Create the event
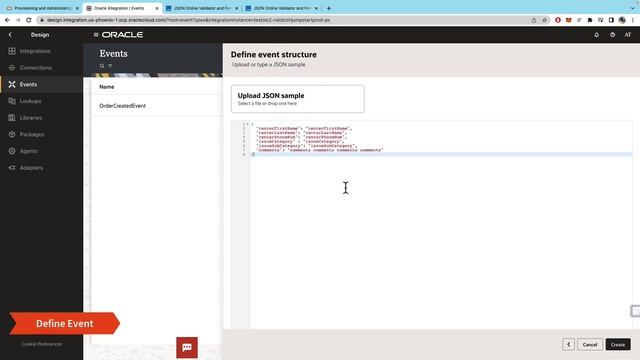This screenshot has width=640, height=360. [618, 344]
